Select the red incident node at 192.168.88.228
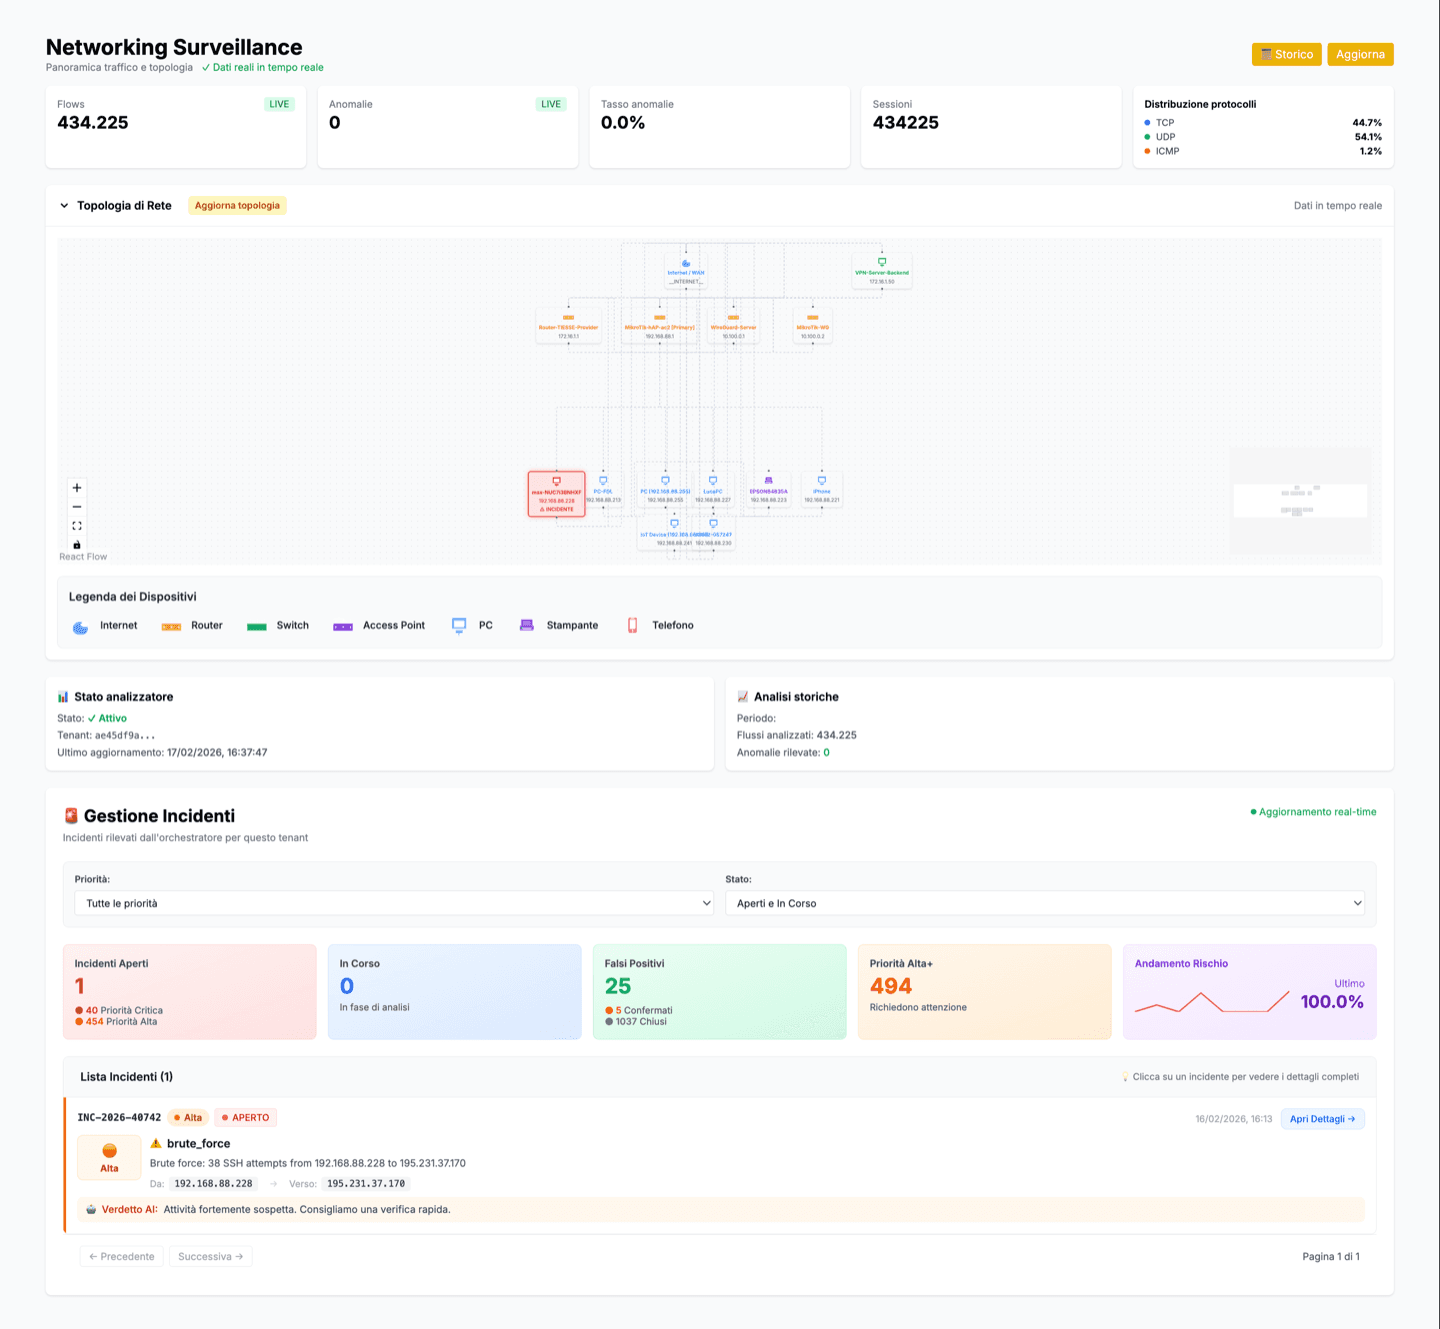Screen dimensions: 1440x1329 point(556,494)
